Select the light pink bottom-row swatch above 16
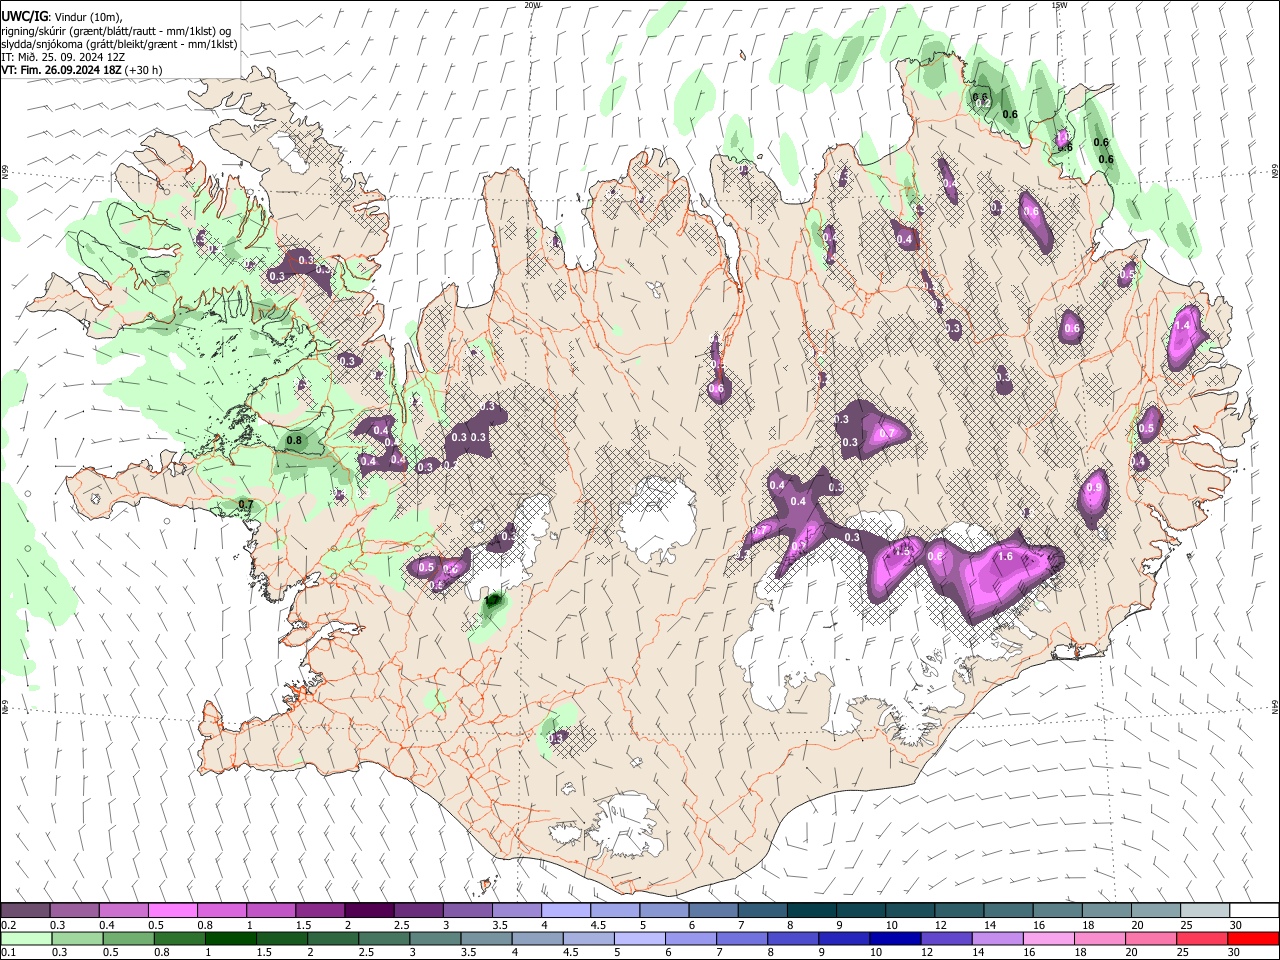The image size is (1280, 960). point(1048,938)
